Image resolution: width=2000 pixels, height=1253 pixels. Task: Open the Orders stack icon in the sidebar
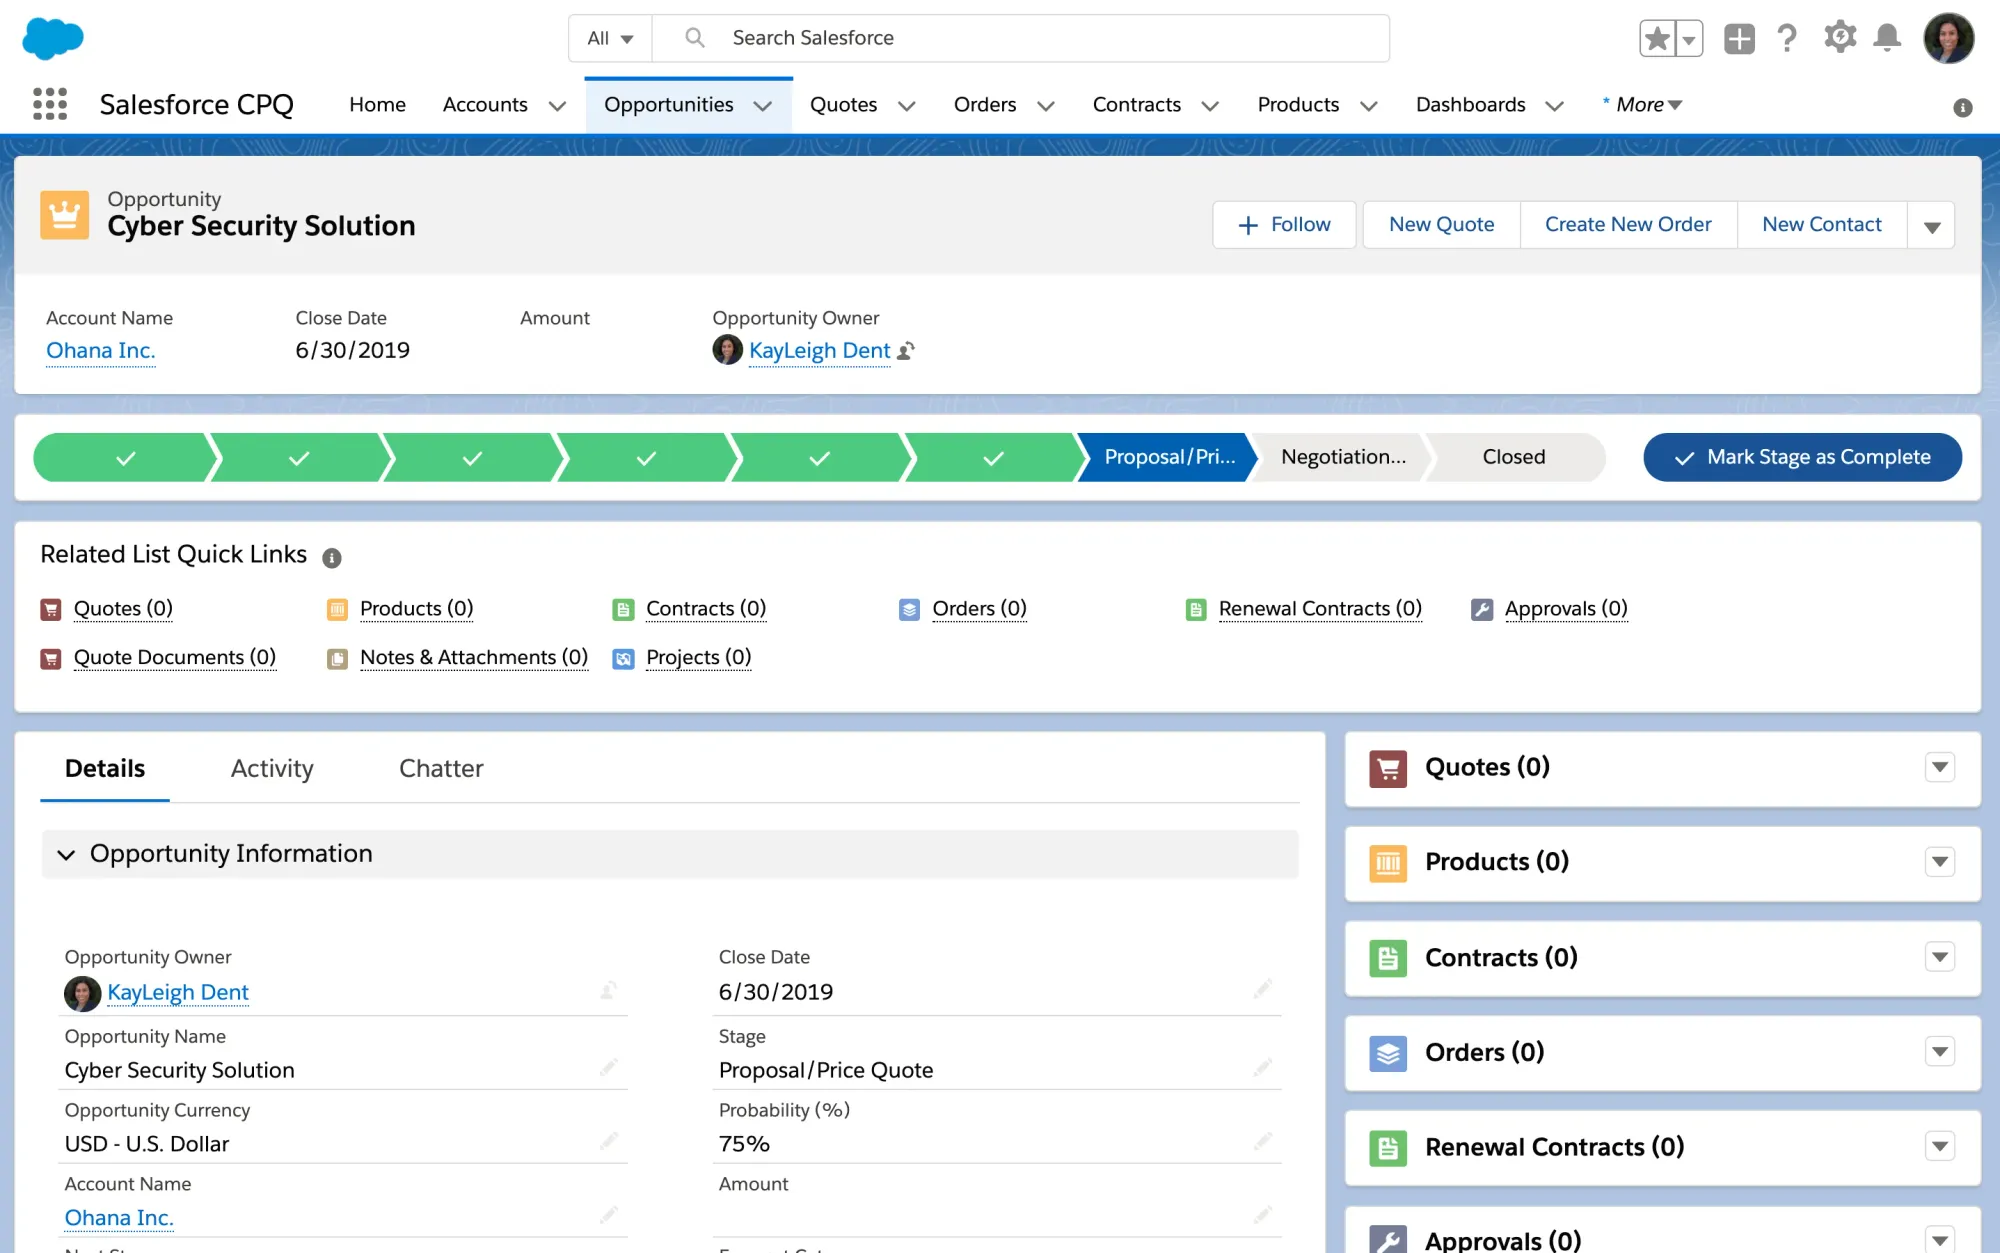click(x=1388, y=1052)
